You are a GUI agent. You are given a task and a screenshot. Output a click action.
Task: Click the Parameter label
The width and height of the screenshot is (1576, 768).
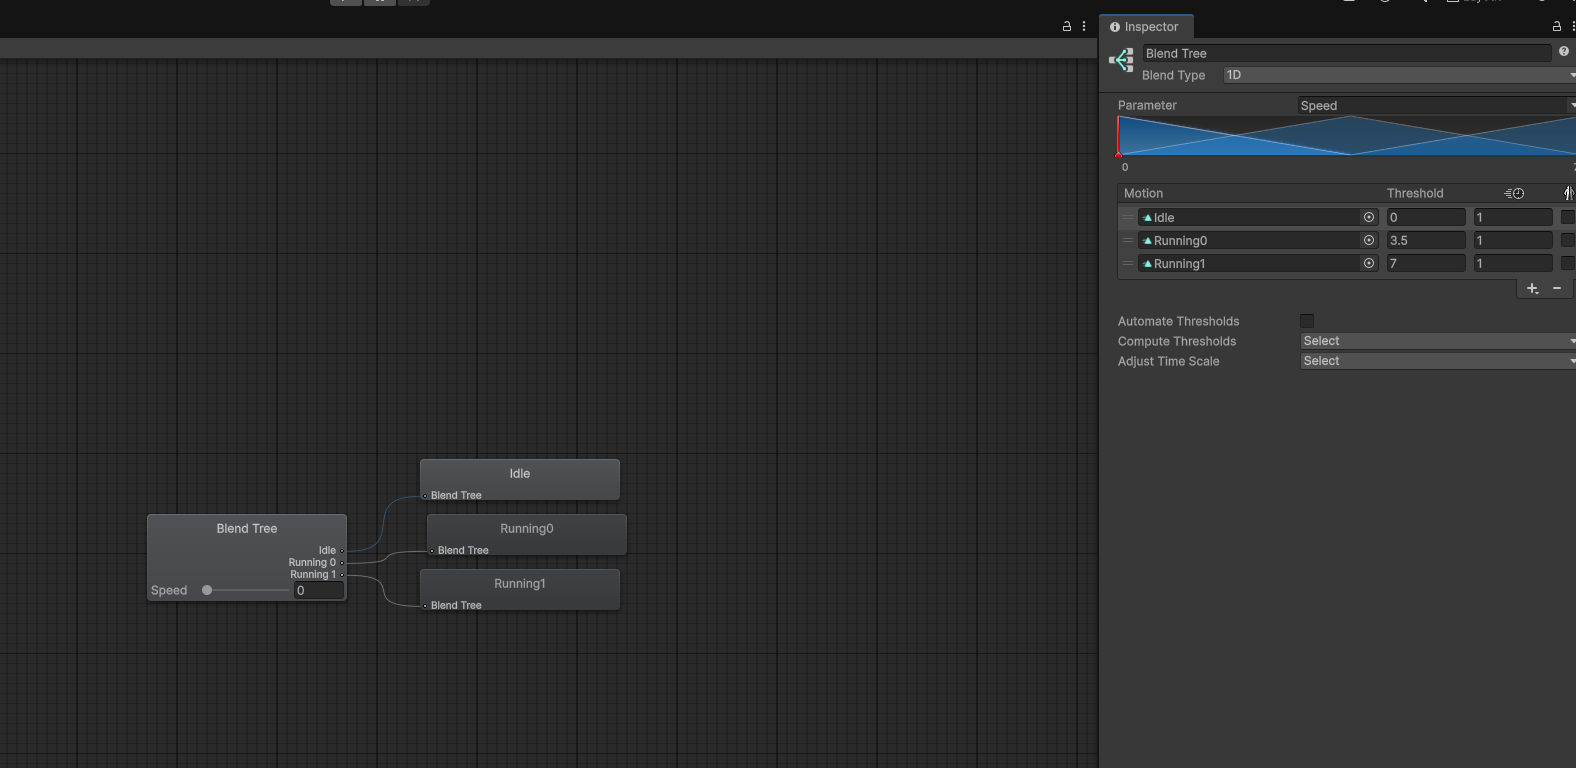1147,105
